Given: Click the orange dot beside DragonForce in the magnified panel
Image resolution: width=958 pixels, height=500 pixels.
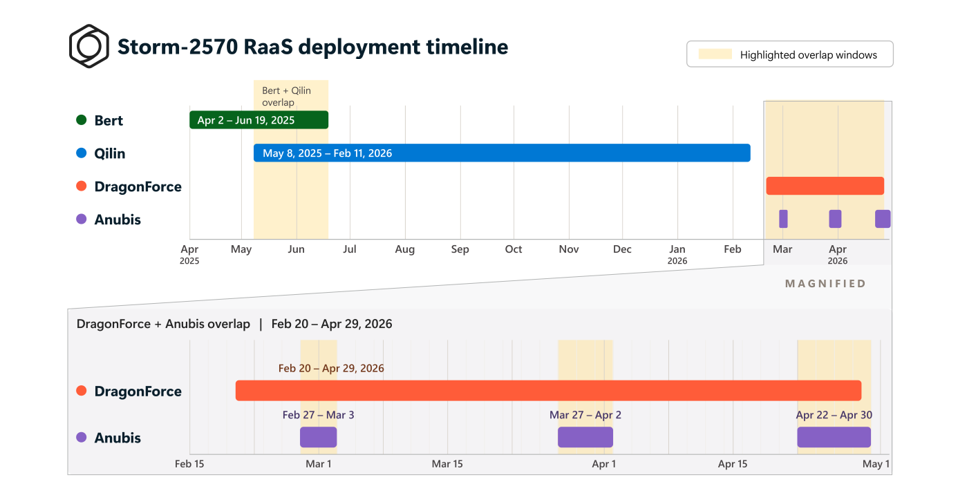Looking at the screenshot, I should coord(81,391).
